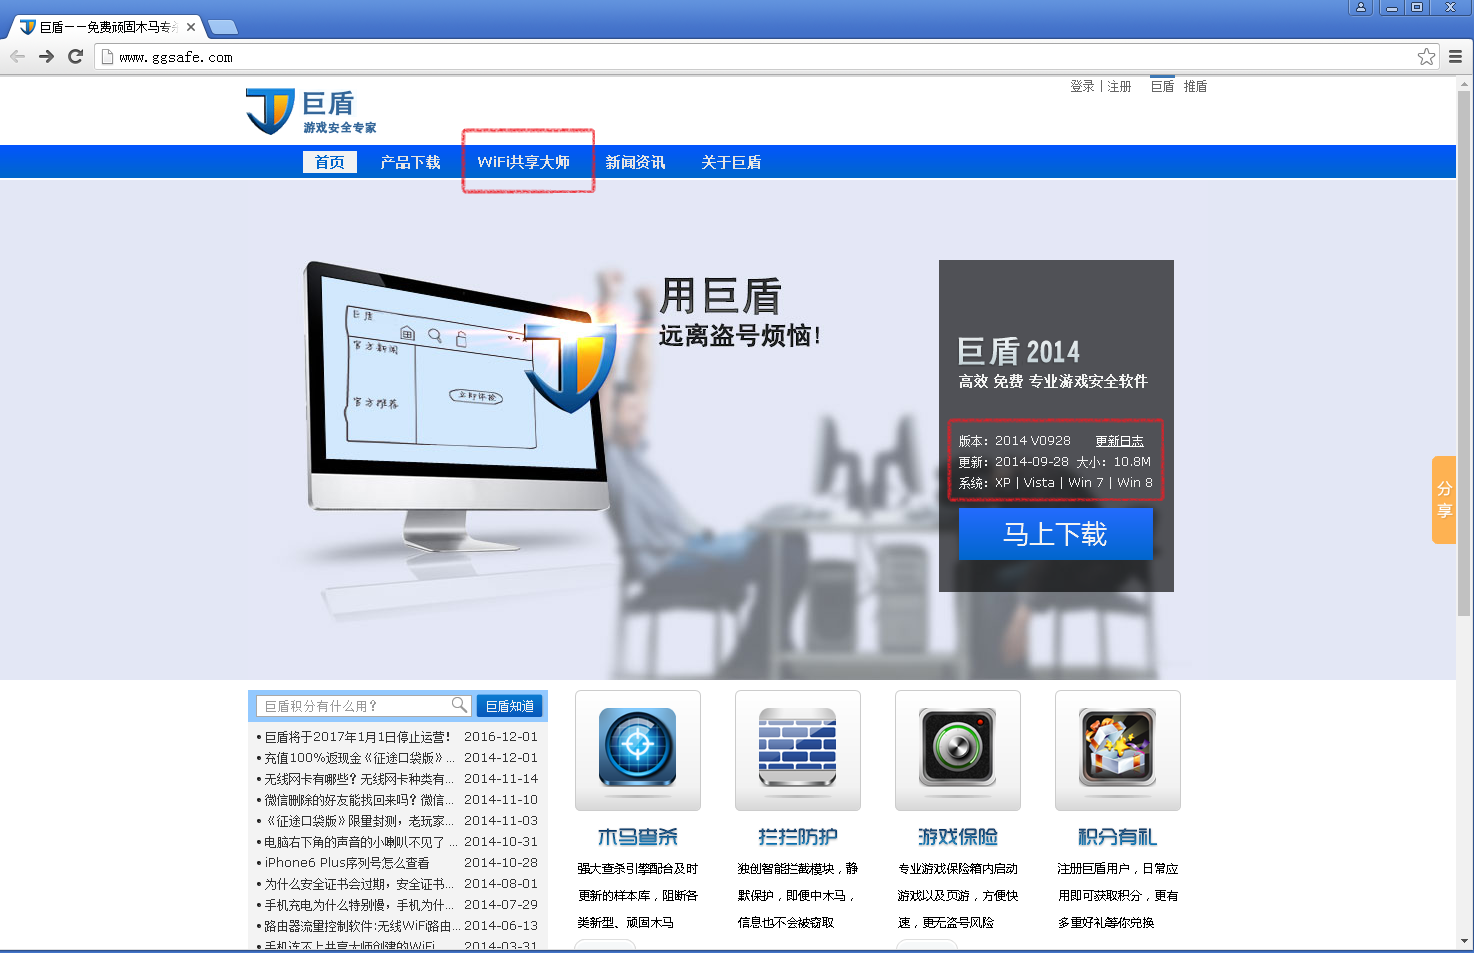Click the 积分有礼 gift box icon

click(x=1117, y=747)
